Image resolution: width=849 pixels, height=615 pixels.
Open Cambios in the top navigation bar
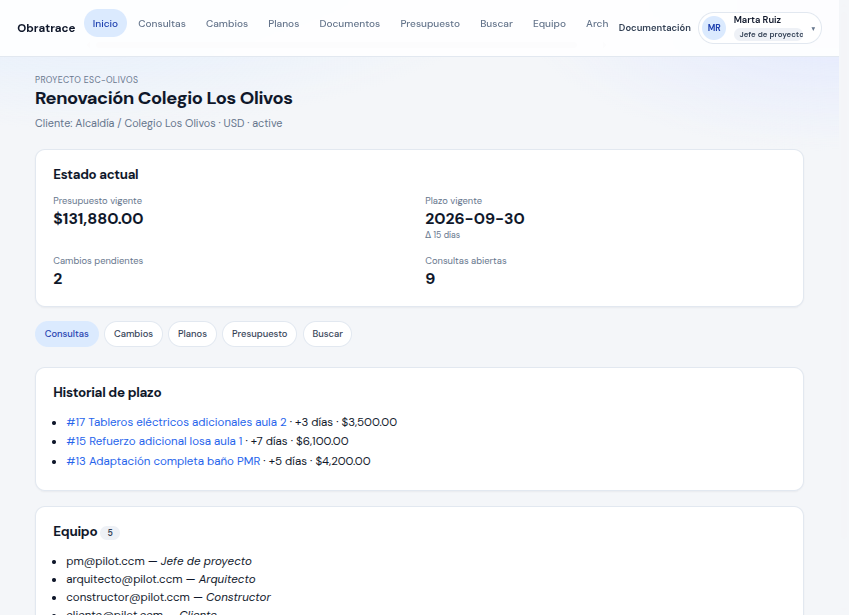pos(227,24)
